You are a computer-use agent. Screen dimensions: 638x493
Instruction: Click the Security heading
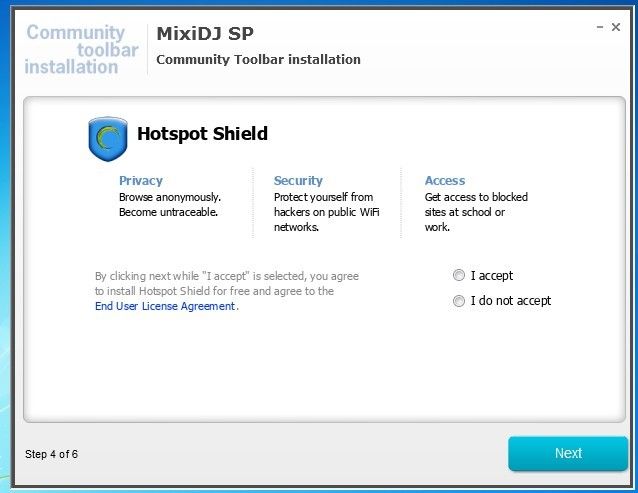click(298, 181)
